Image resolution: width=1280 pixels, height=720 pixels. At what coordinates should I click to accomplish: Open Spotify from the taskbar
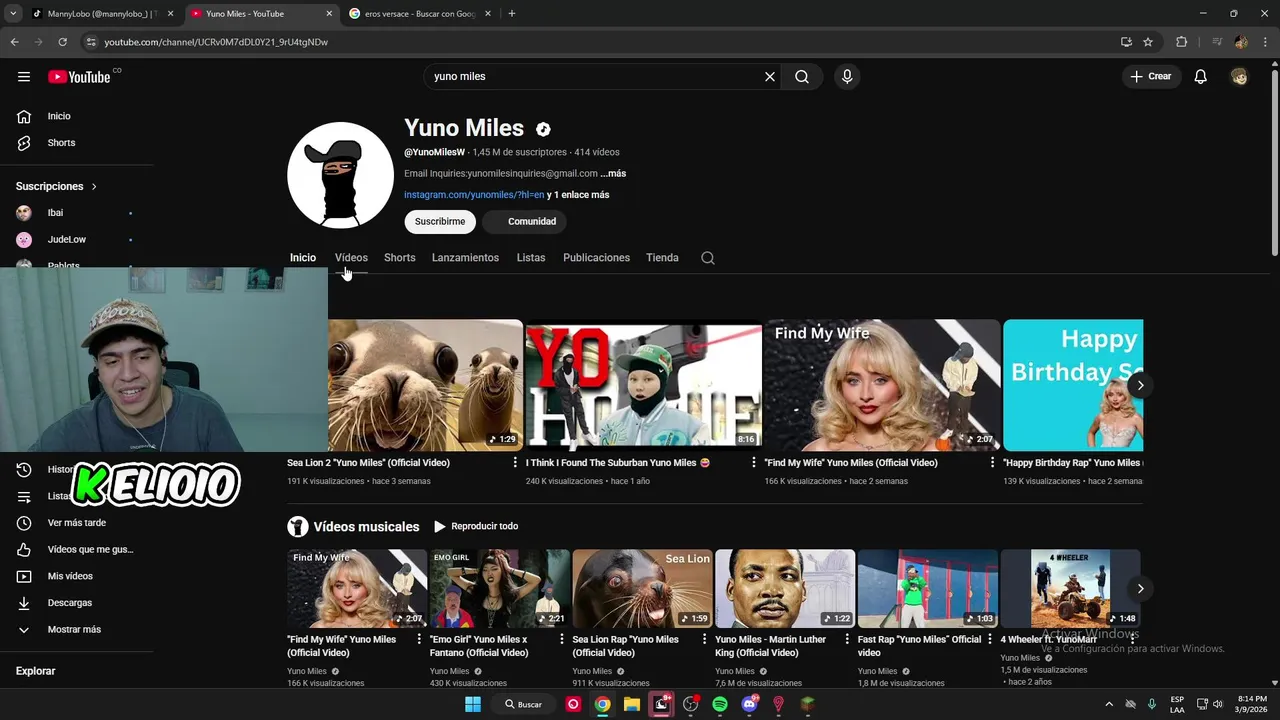pyautogui.click(x=720, y=704)
